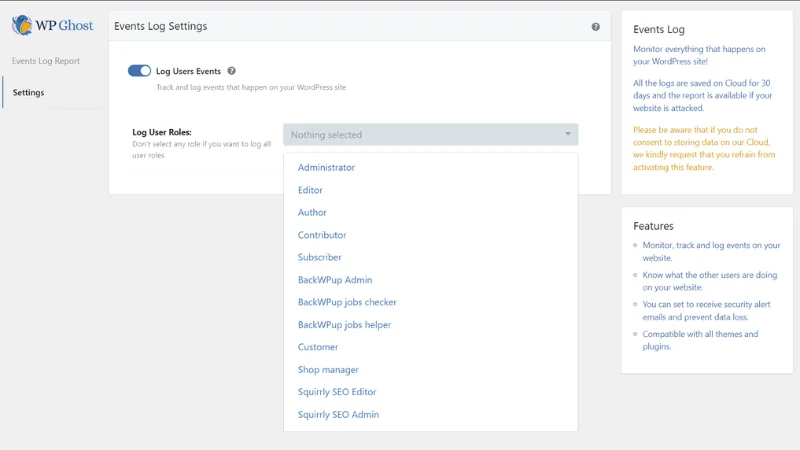
Task: Toggle the Log Users Events switch
Action: (139, 71)
